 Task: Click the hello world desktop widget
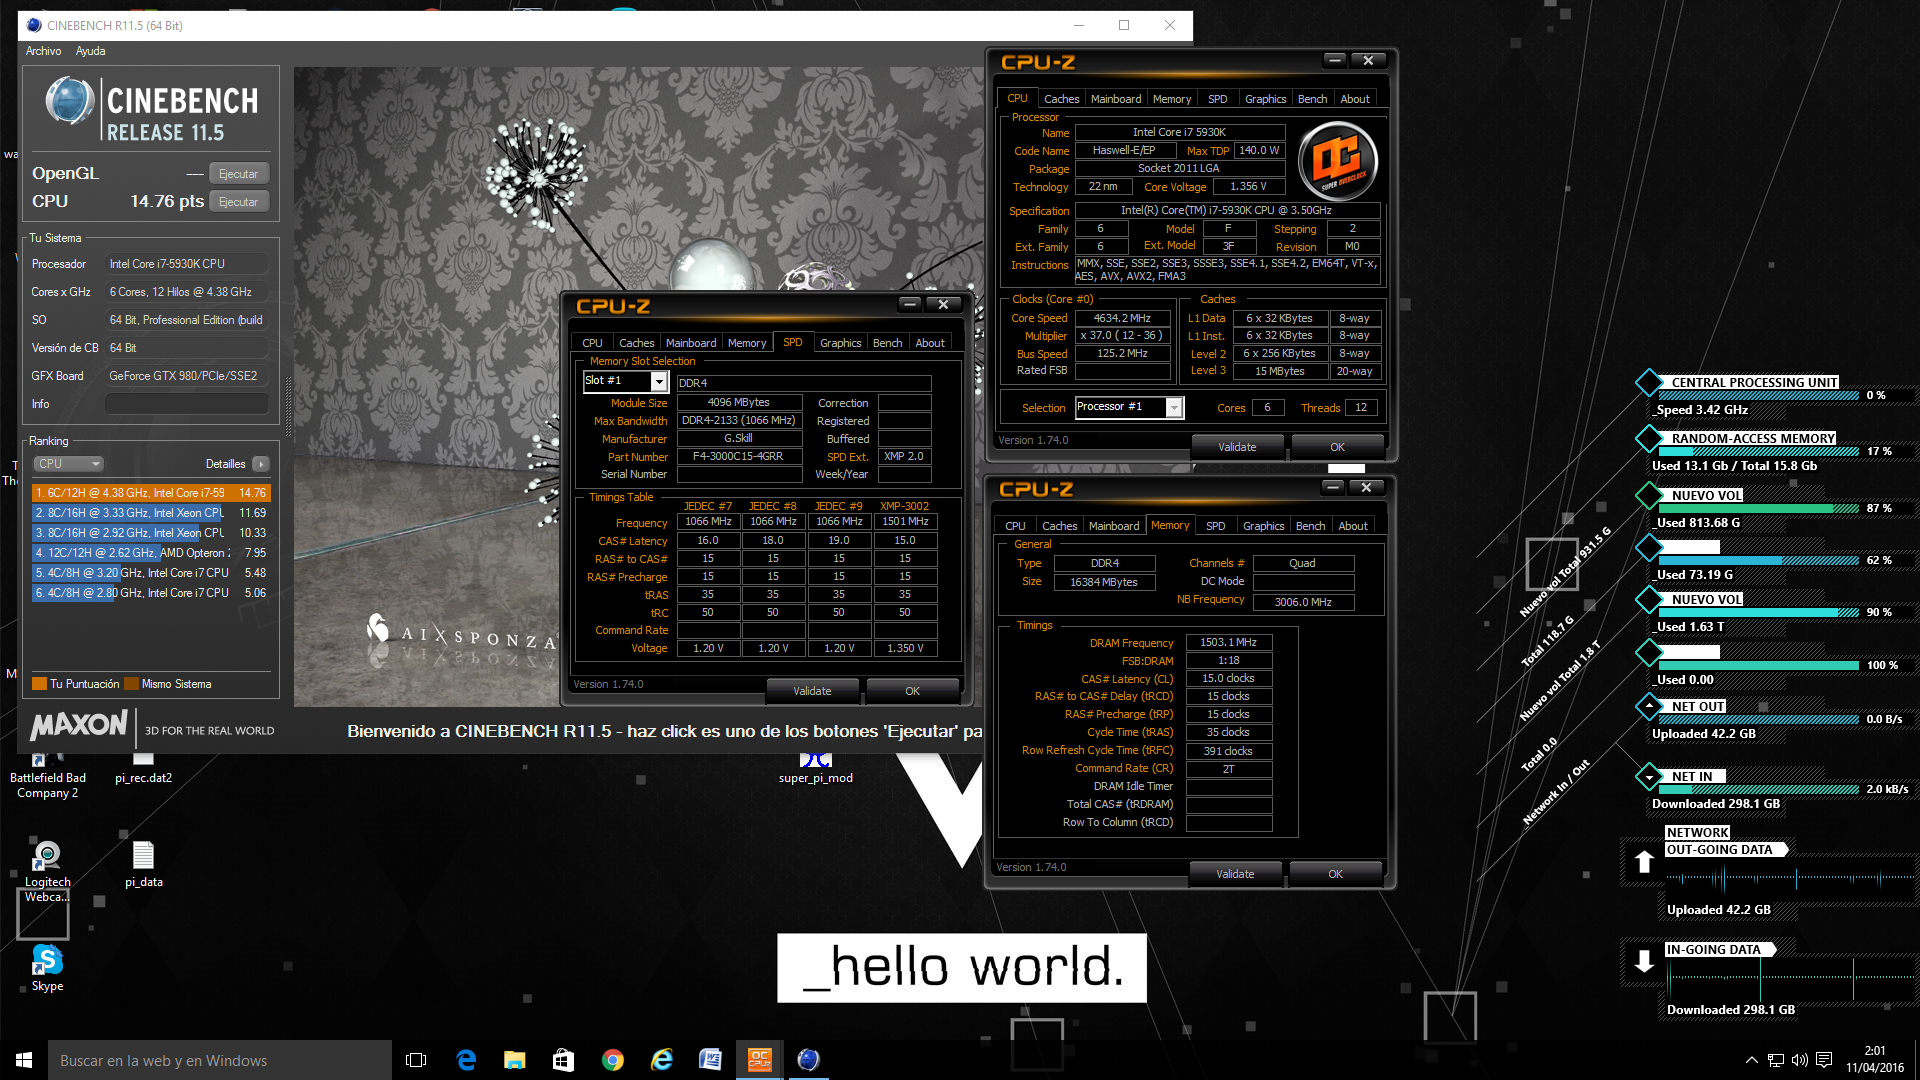tap(961, 968)
